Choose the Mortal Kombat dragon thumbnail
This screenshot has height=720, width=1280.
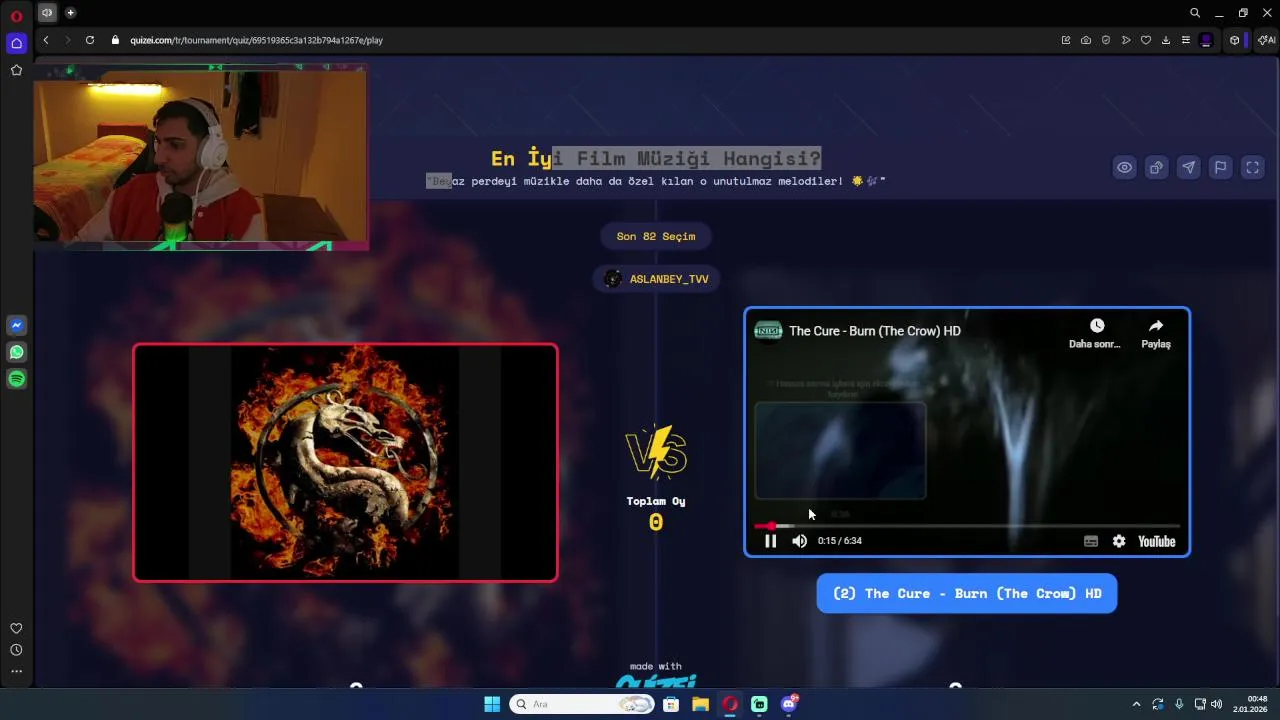pos(345,462)
